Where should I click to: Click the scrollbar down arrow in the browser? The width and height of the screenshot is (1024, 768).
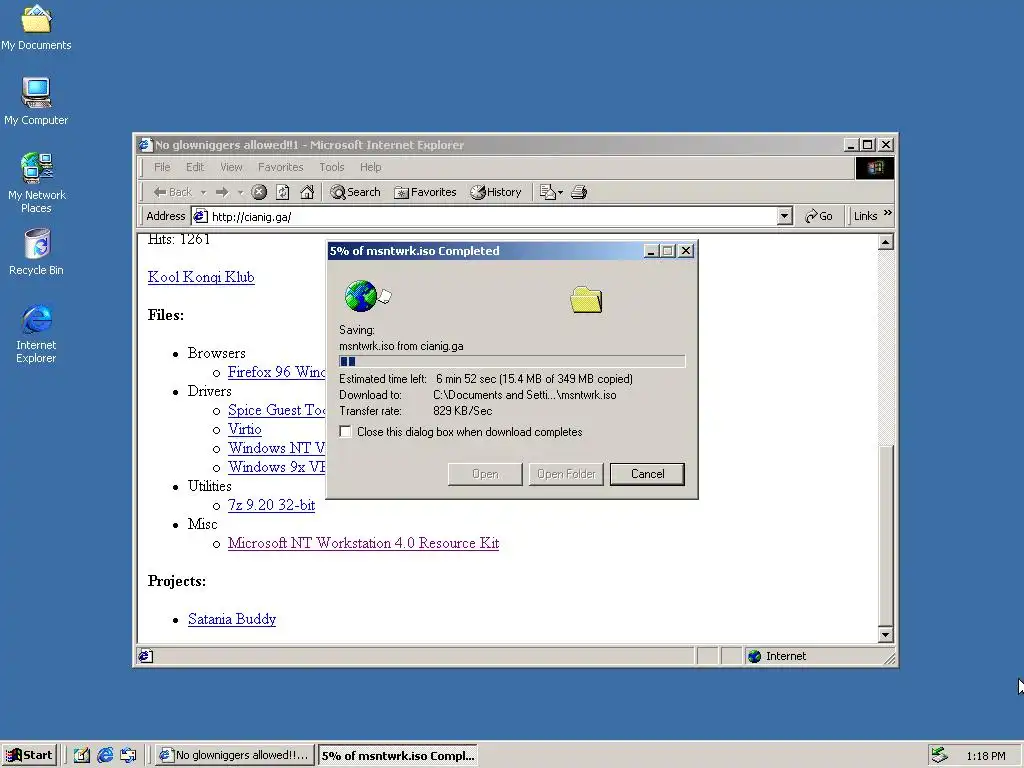(886, 634)
